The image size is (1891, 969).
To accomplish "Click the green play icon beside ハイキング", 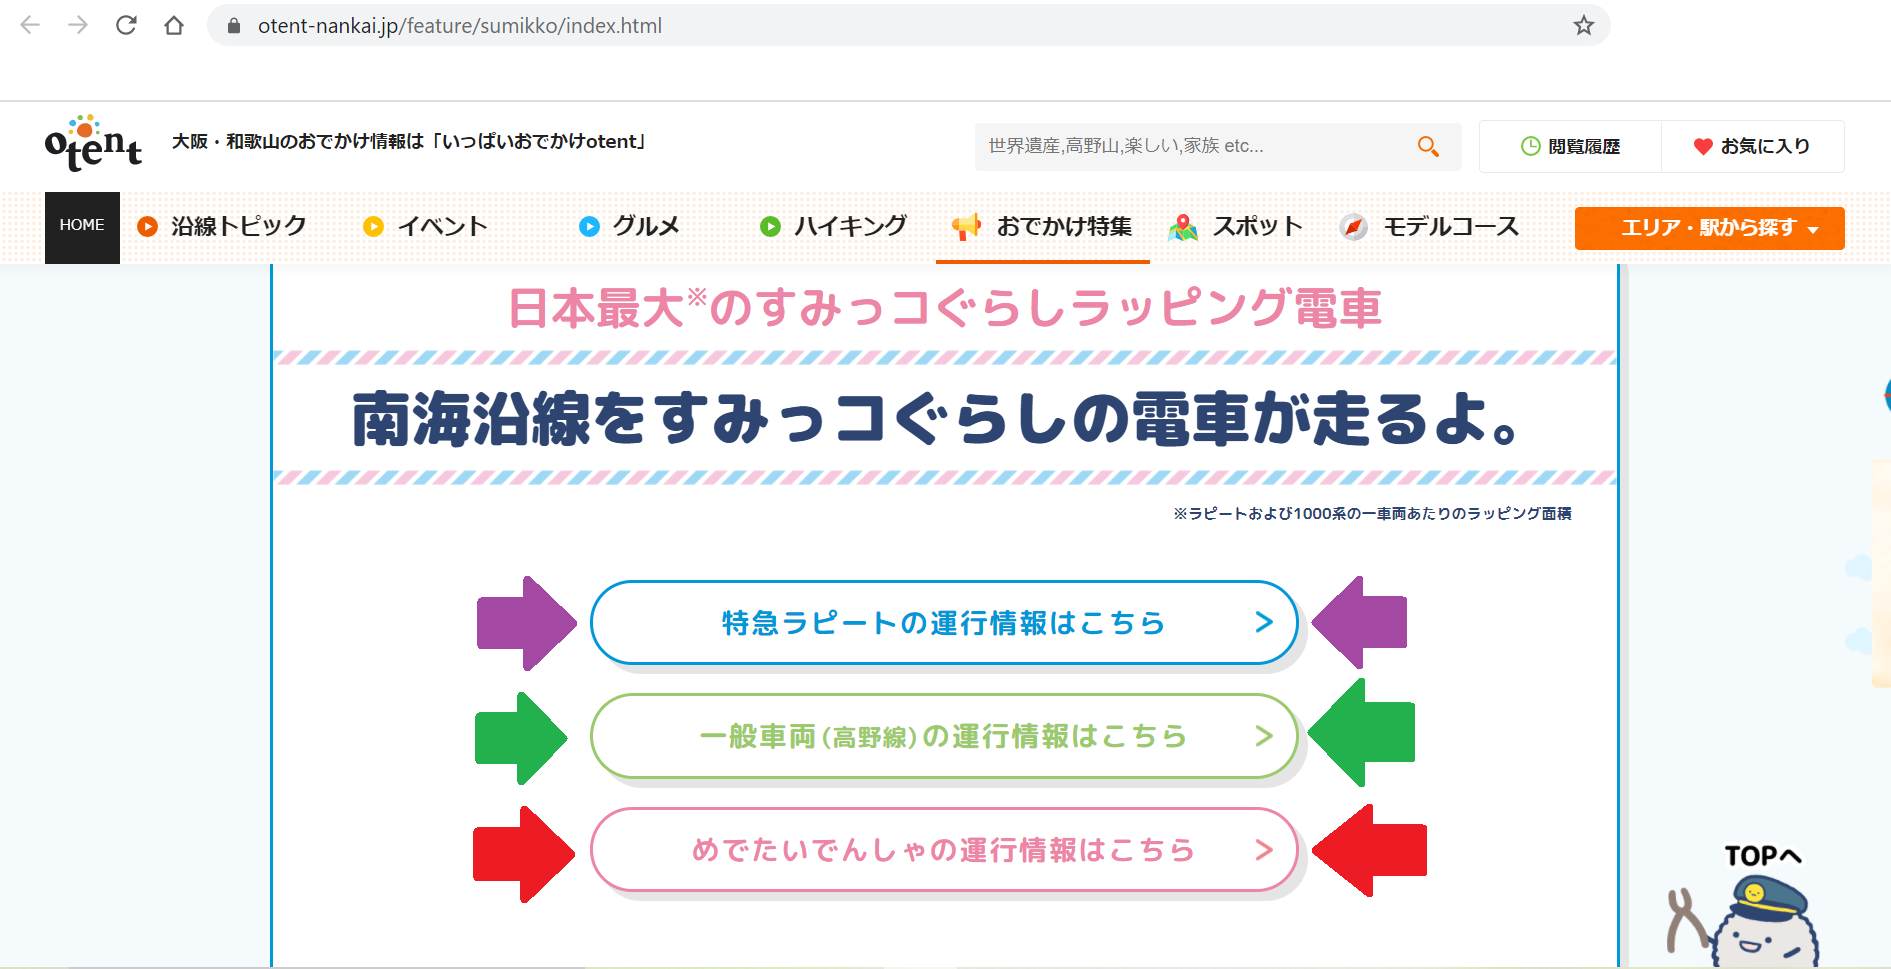I will pyautogui.click(x=770, y=226).
